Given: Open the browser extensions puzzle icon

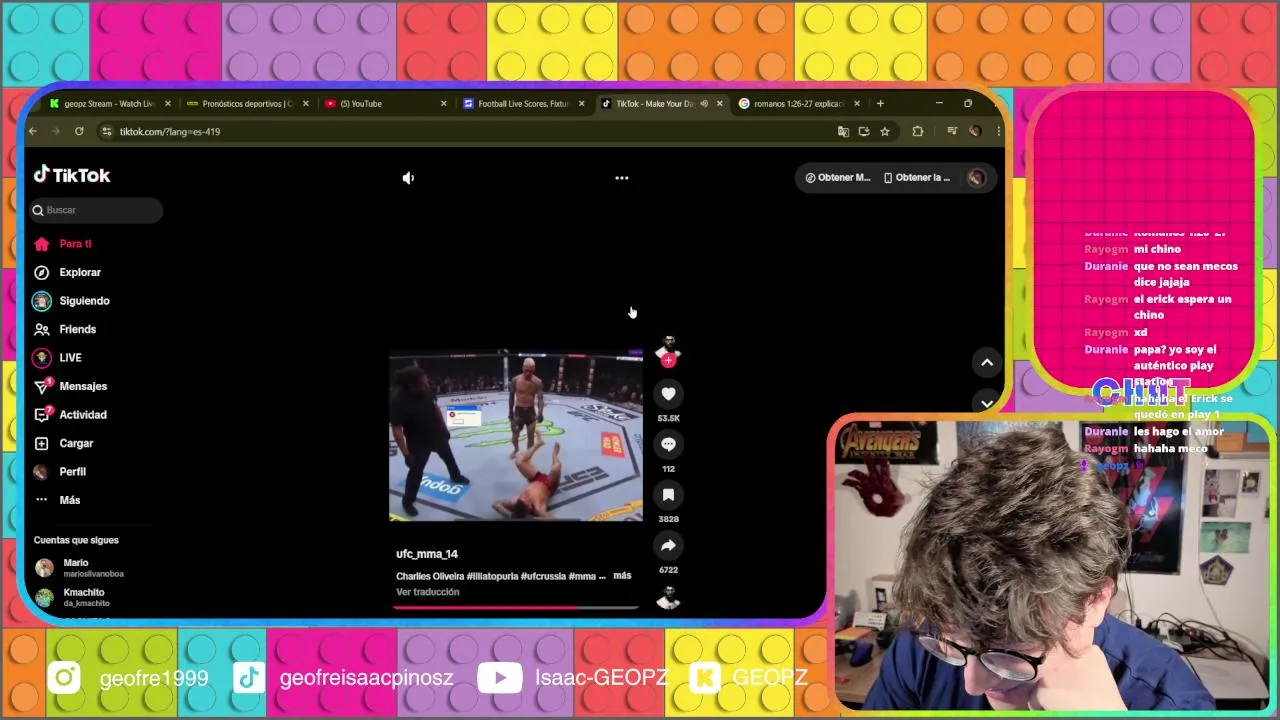Looking at the screenshot, I should pyautogui.click(x=917, y=131).
